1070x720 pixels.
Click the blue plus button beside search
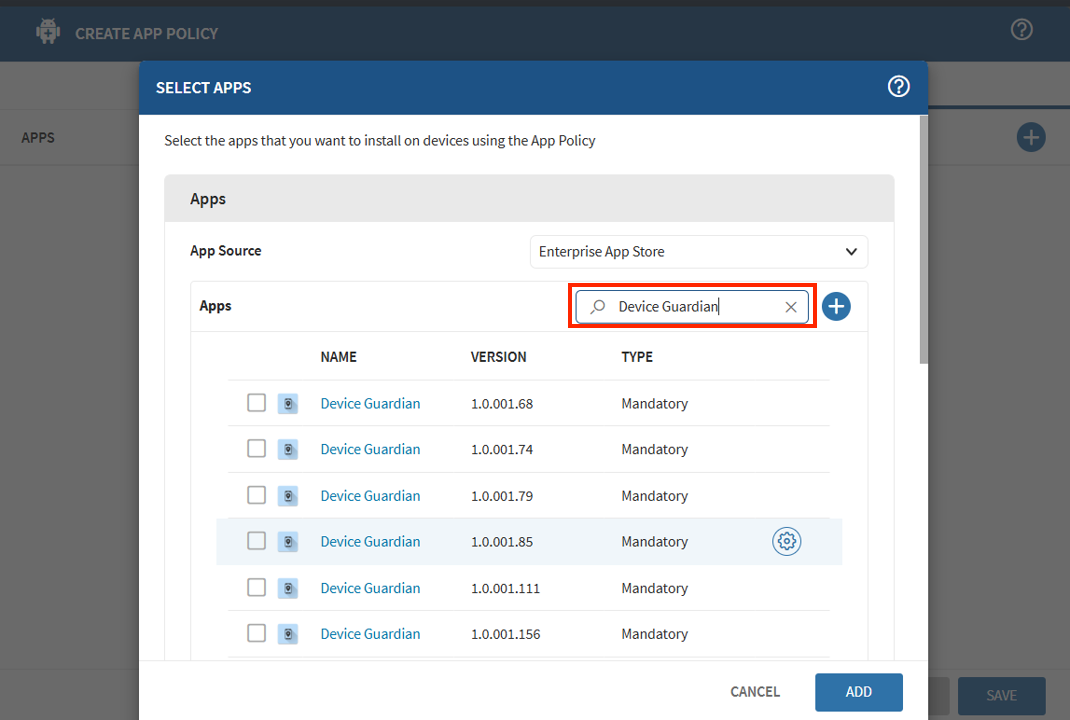tap(836, 306)
